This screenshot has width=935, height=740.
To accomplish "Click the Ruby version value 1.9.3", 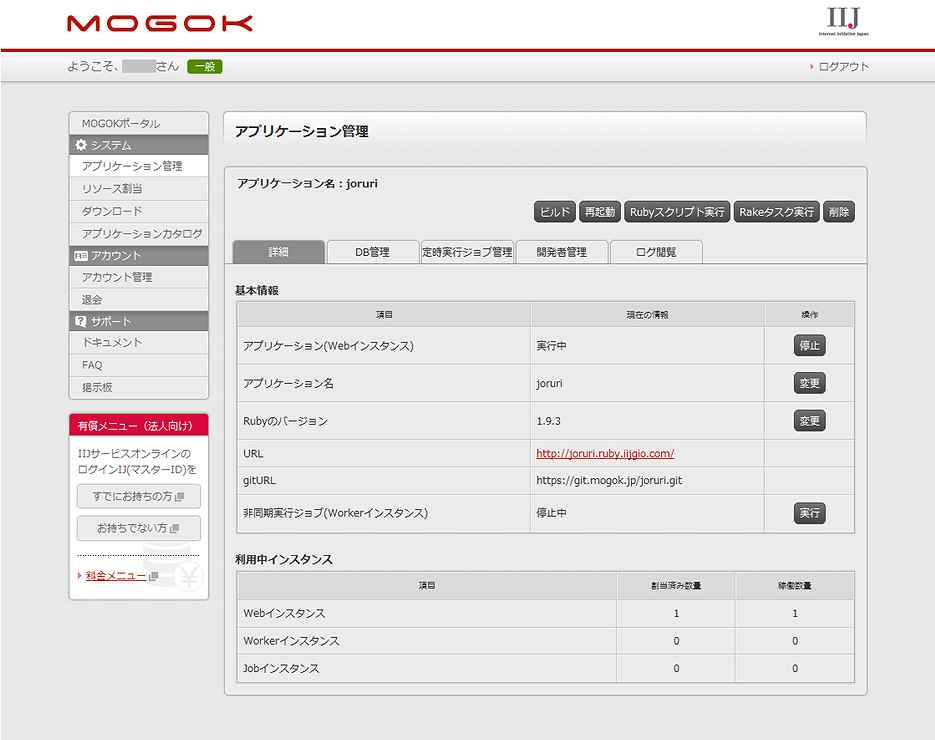I will click(x=549, y=421).
